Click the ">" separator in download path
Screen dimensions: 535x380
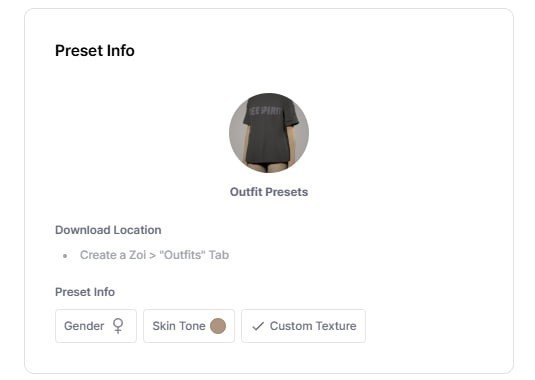[x=153, y=255]
